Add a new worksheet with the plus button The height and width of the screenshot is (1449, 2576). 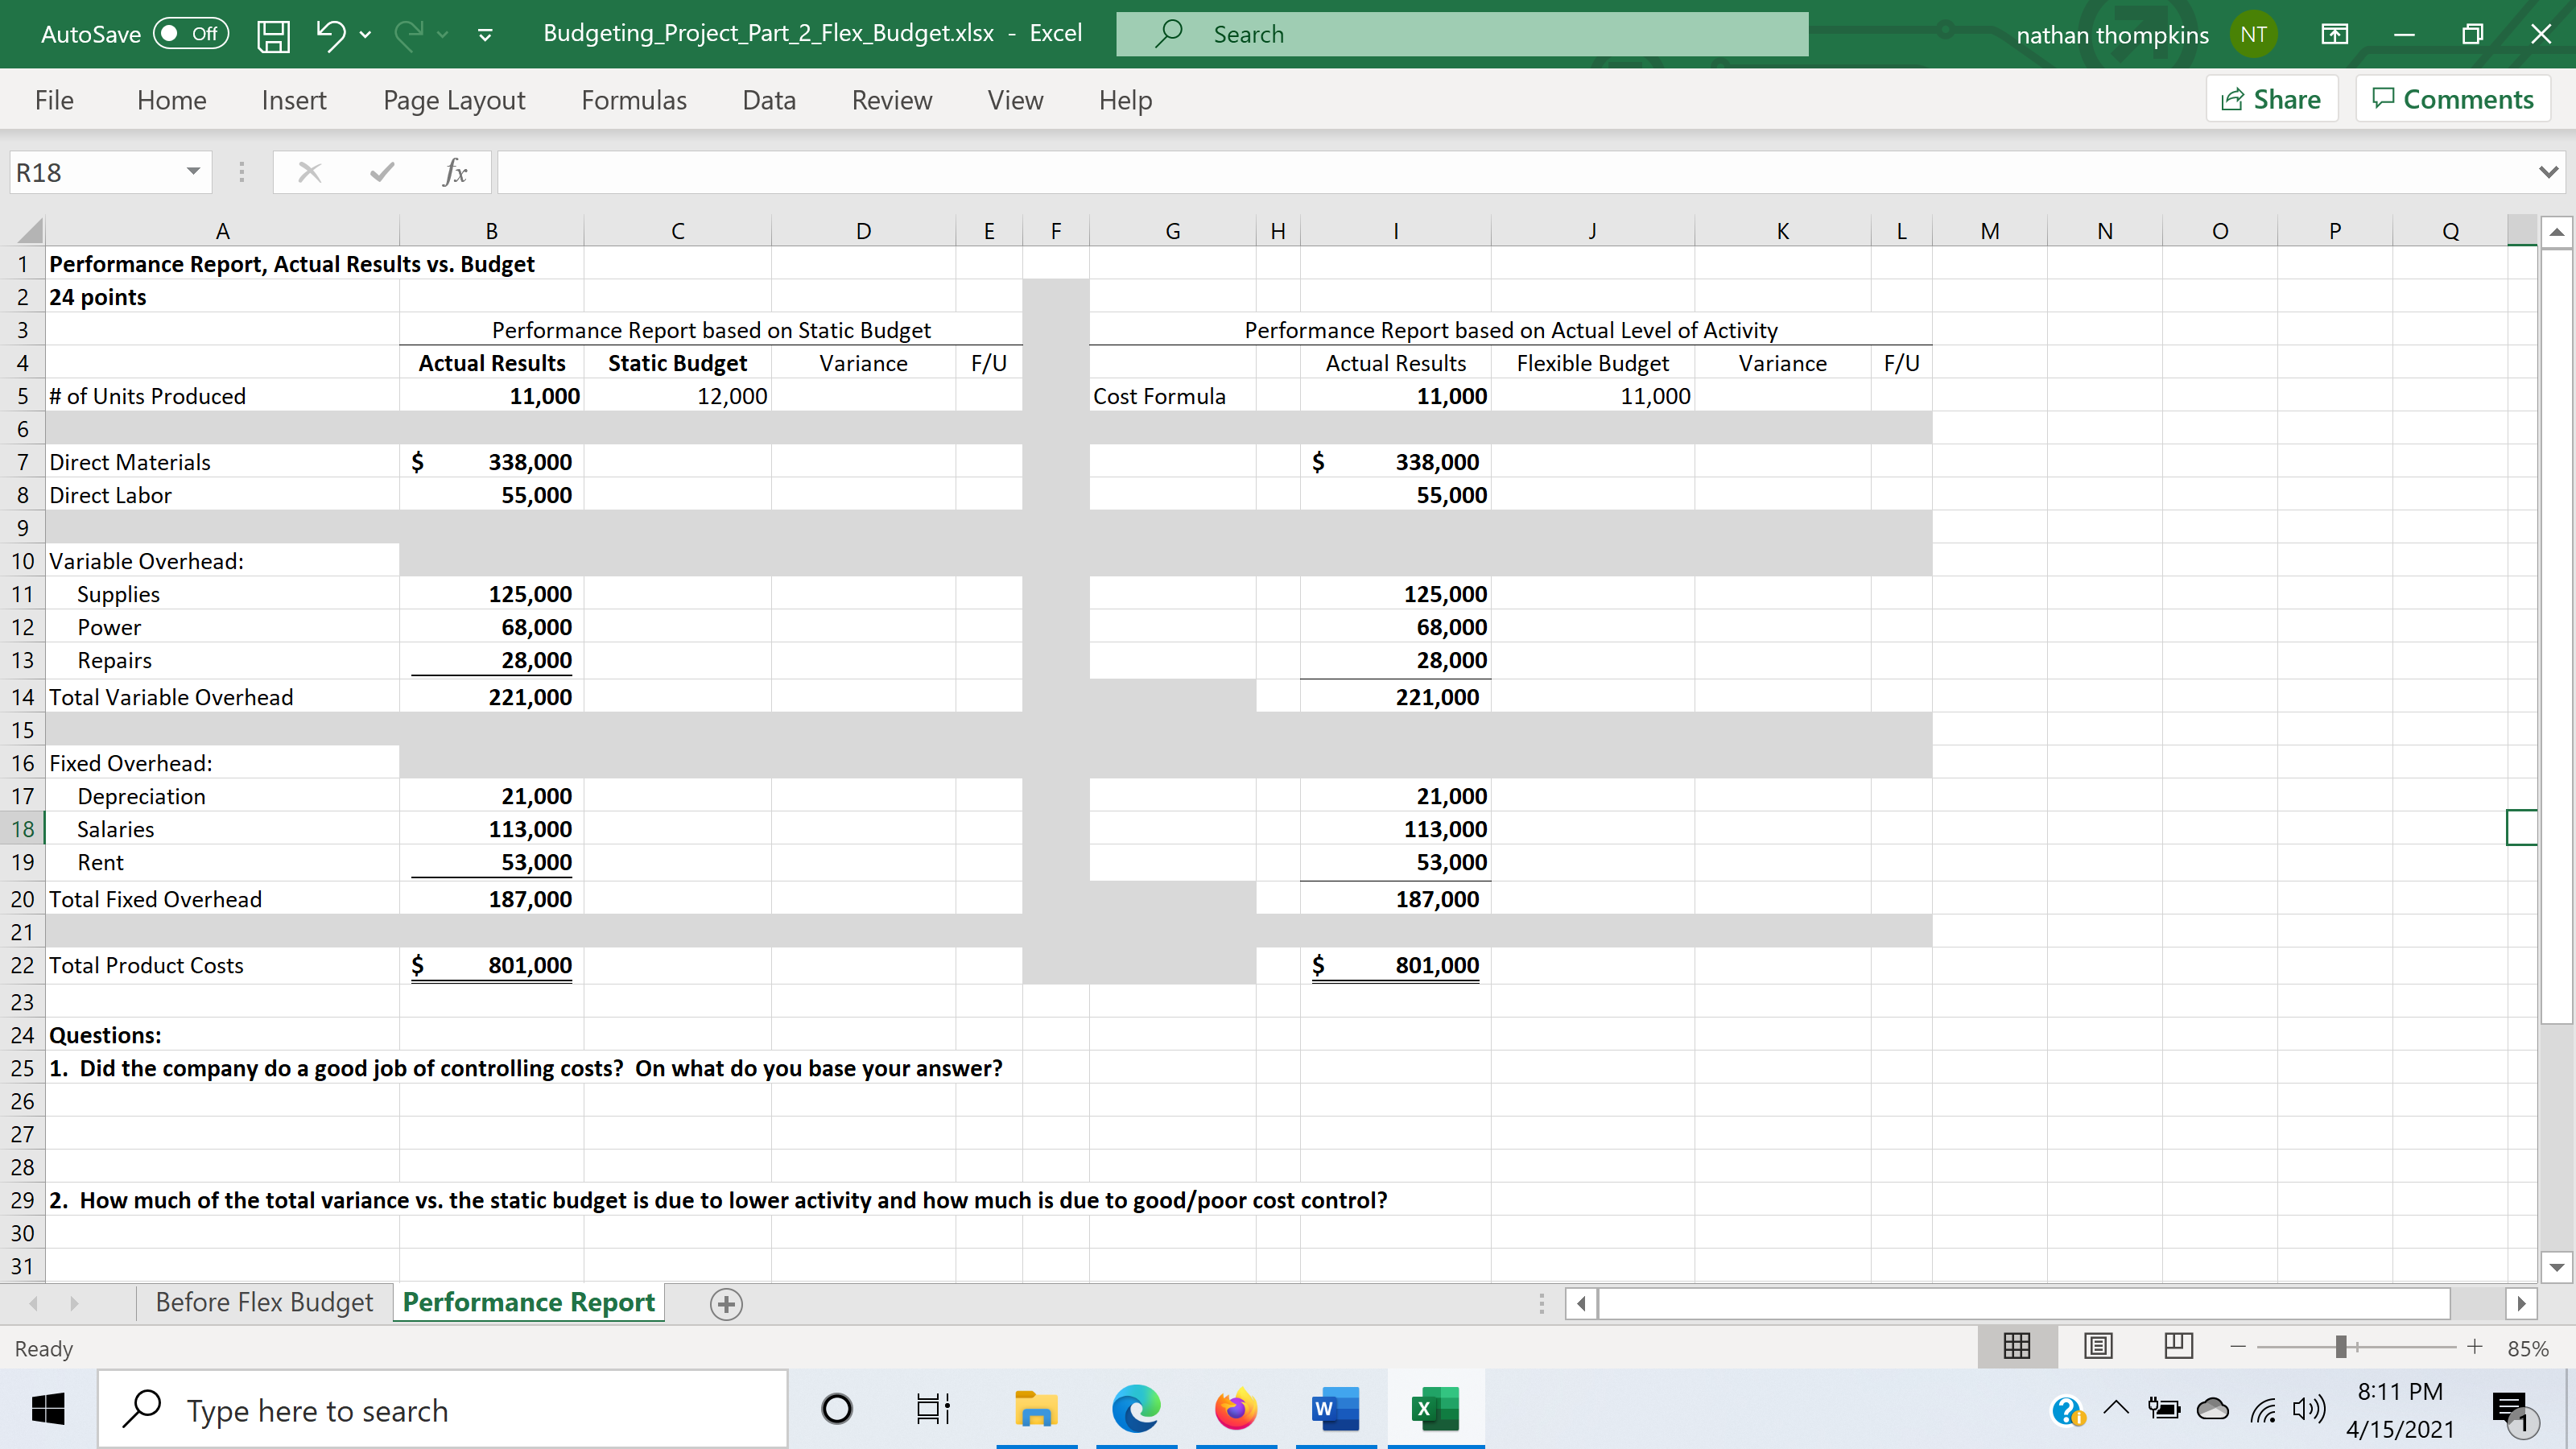(727, 1303)
